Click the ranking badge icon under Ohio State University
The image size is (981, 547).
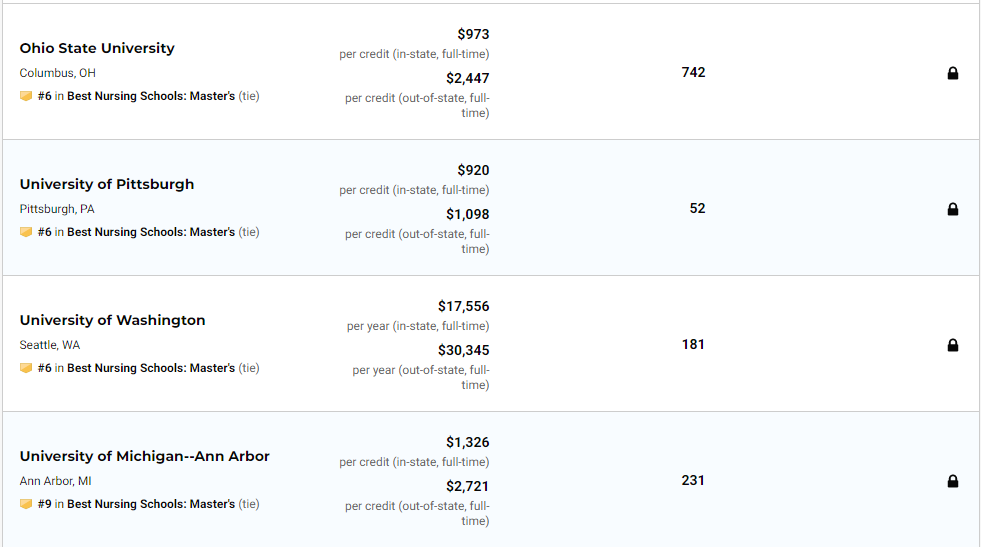(x=26, y=96)
